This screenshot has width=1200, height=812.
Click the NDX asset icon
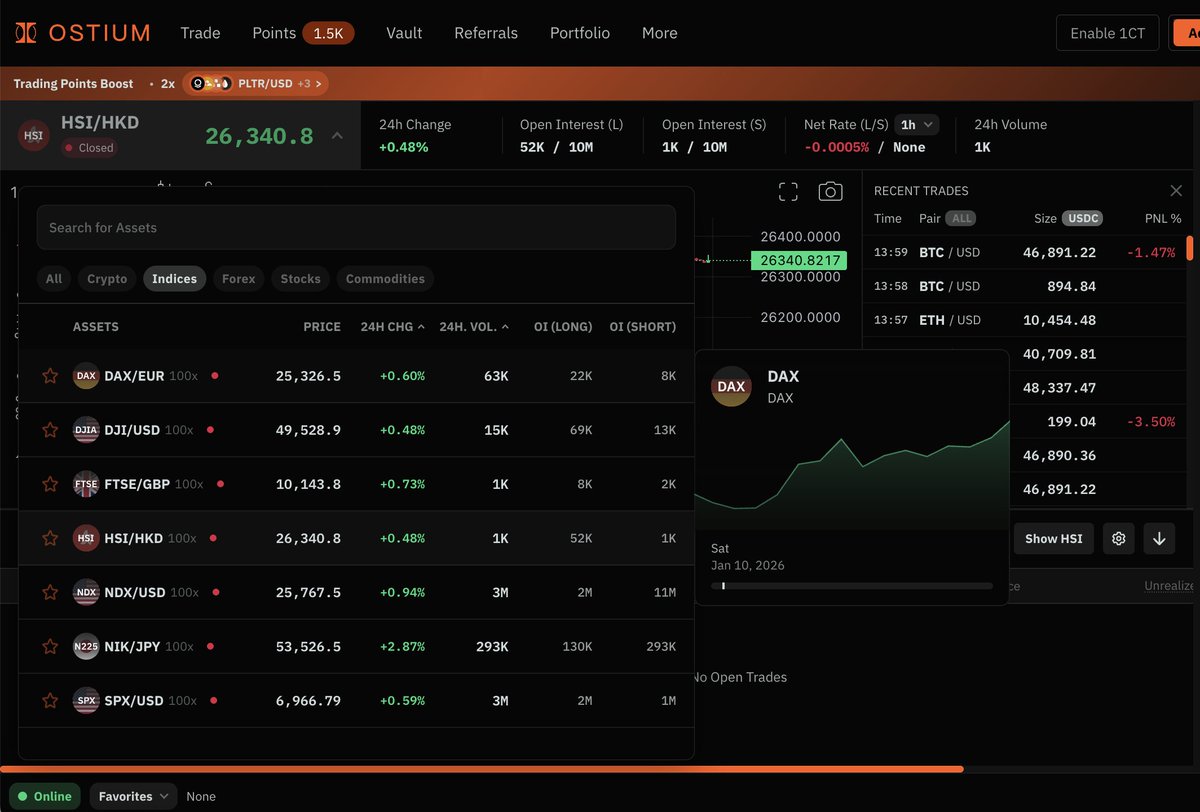pyautogui.click(x=86, y=592)
